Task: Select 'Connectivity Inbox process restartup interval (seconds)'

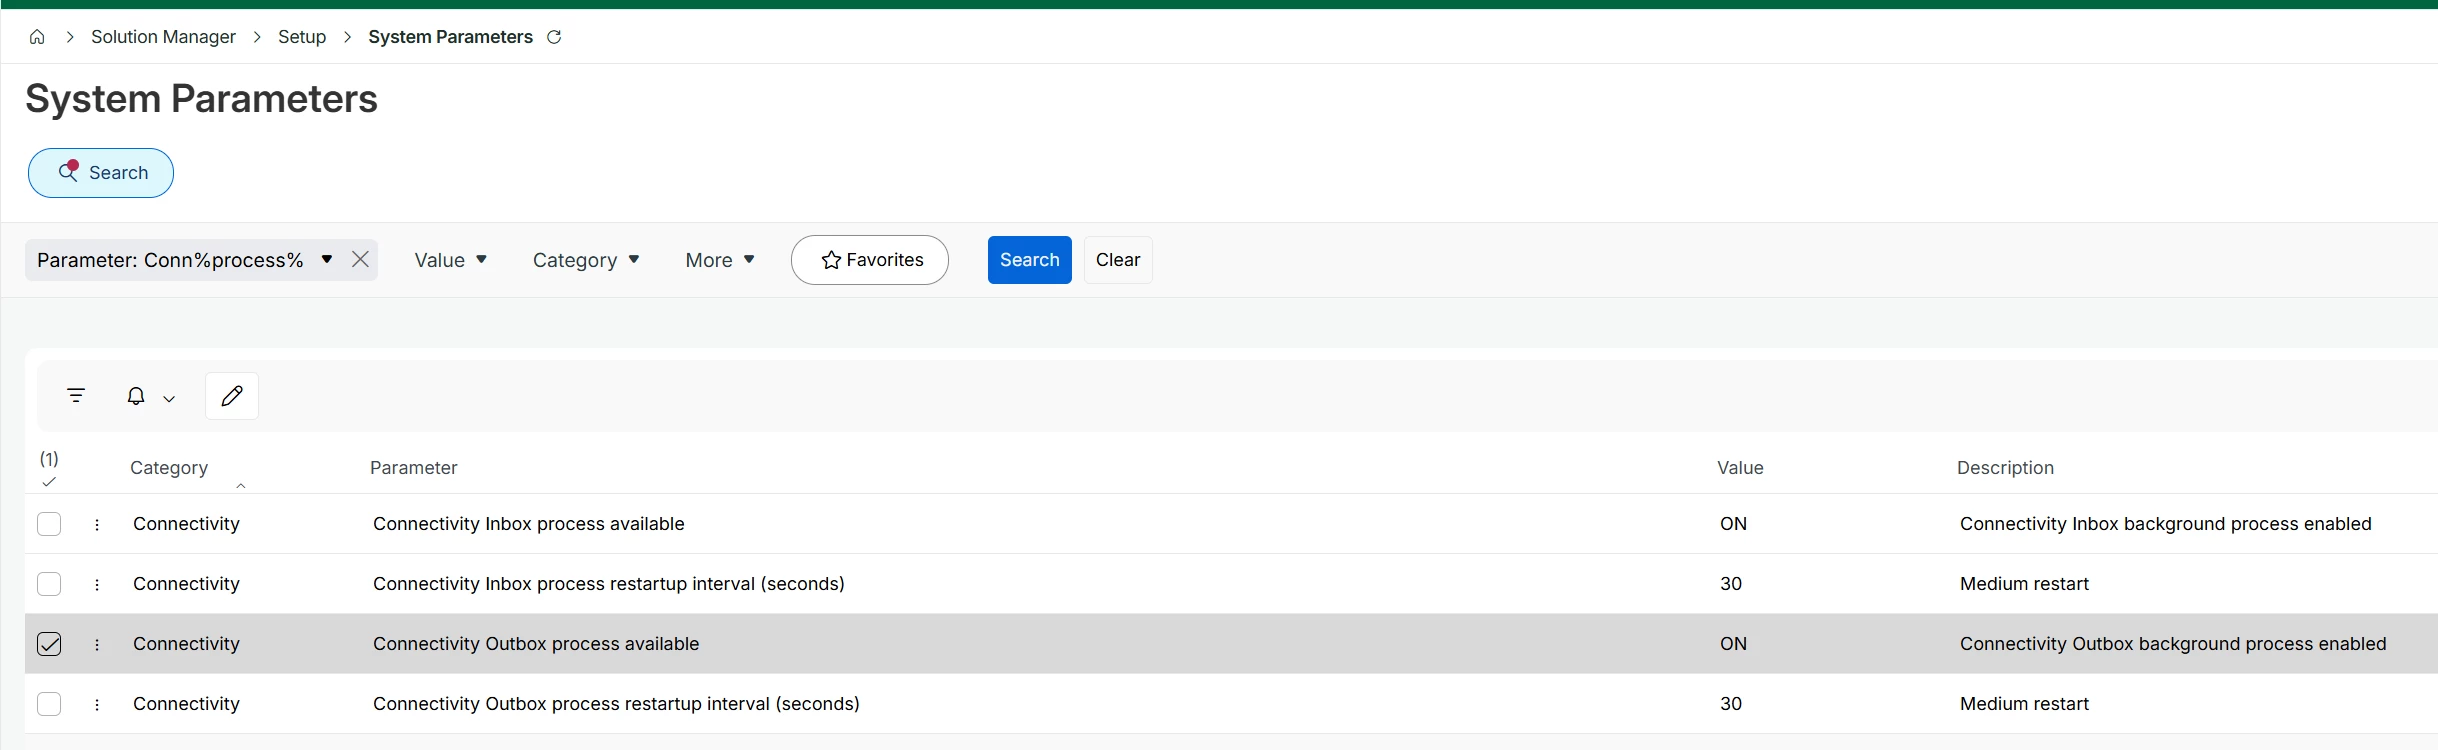Action: 609,584
